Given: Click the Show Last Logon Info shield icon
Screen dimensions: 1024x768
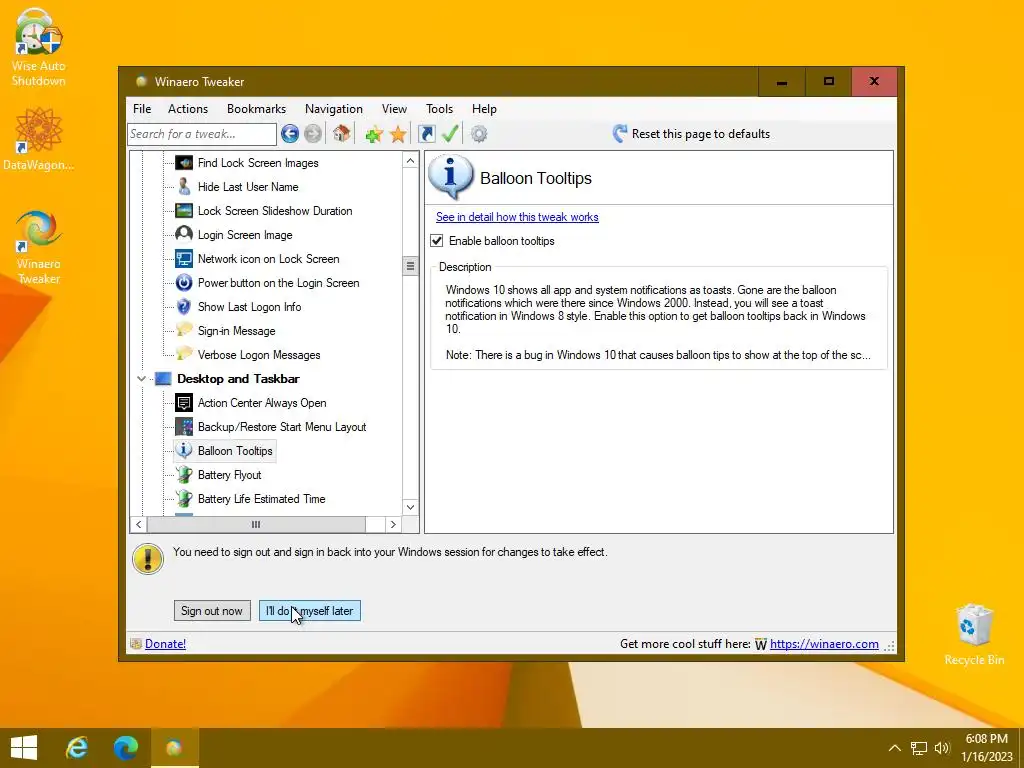Looking at the screenshot, I should [184, 307].
